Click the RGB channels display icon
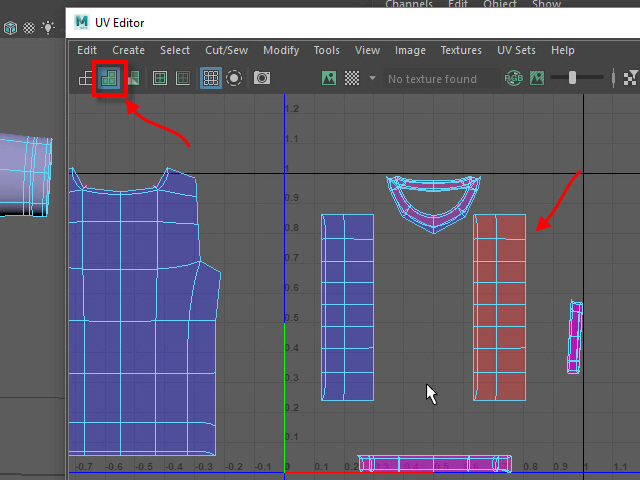 [x=513, y=78]
